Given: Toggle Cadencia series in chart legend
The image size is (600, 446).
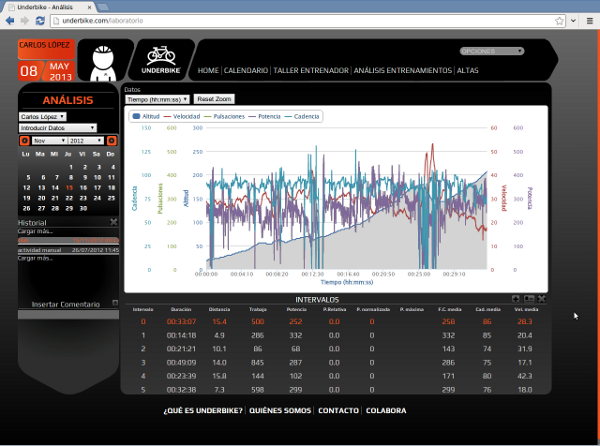Looking at the screenshot, I should [x=302, y=116].
